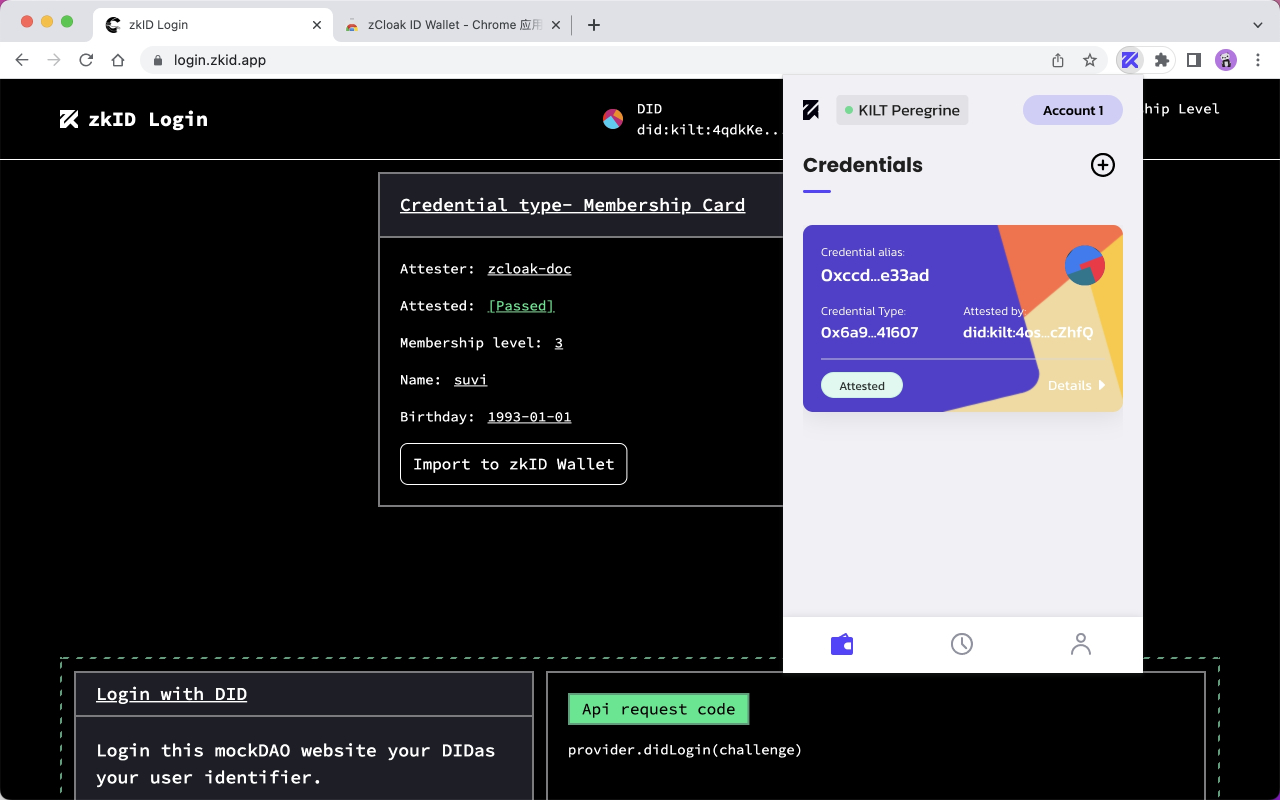Viewport: 1280px width, 800px height.
Task: Click the name value suvi
Action: click(x=470, y=380)
